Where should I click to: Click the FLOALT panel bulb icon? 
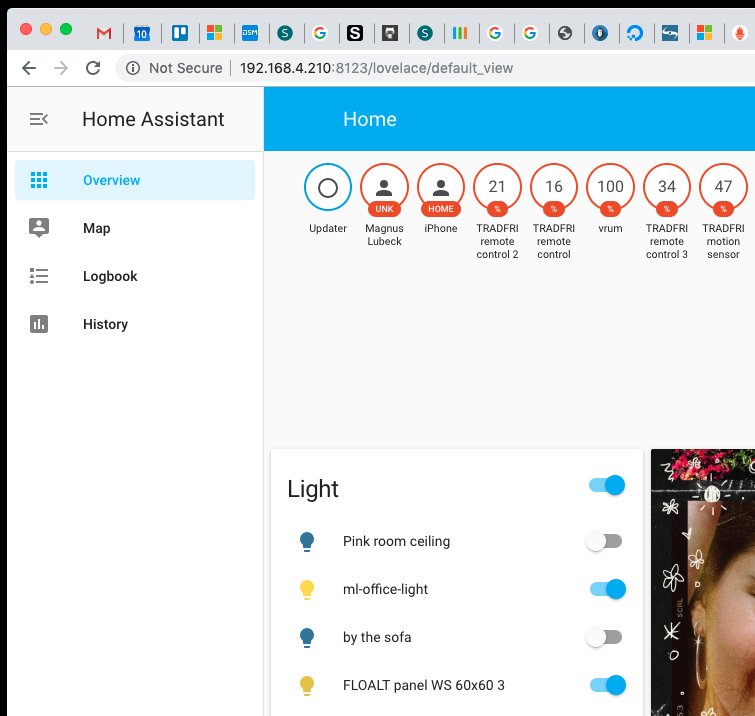308,685
